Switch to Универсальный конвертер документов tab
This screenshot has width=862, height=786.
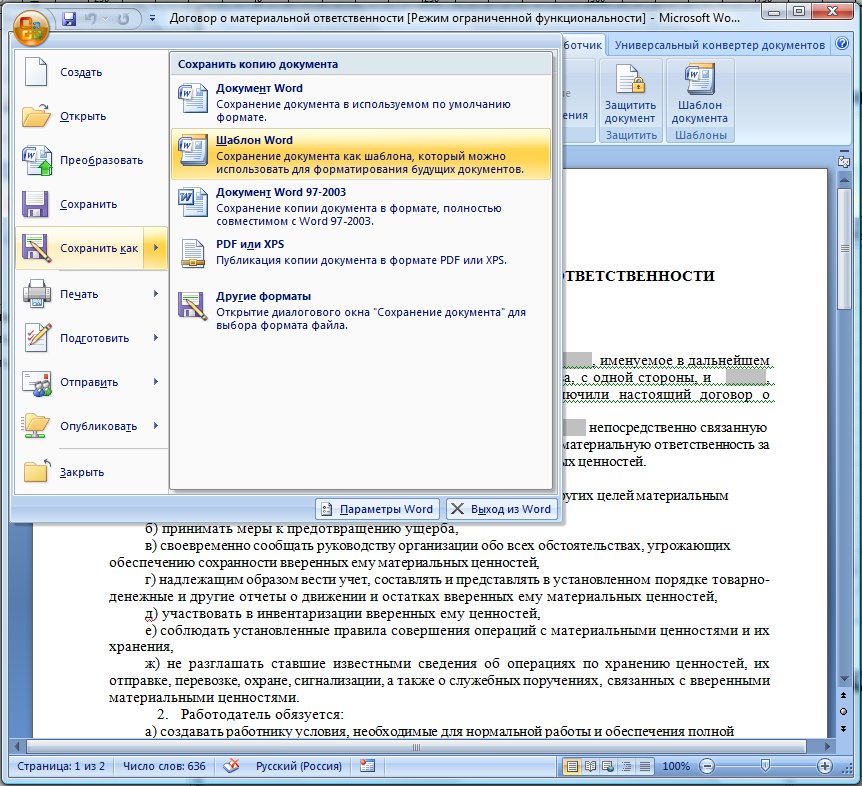point(719,45)
